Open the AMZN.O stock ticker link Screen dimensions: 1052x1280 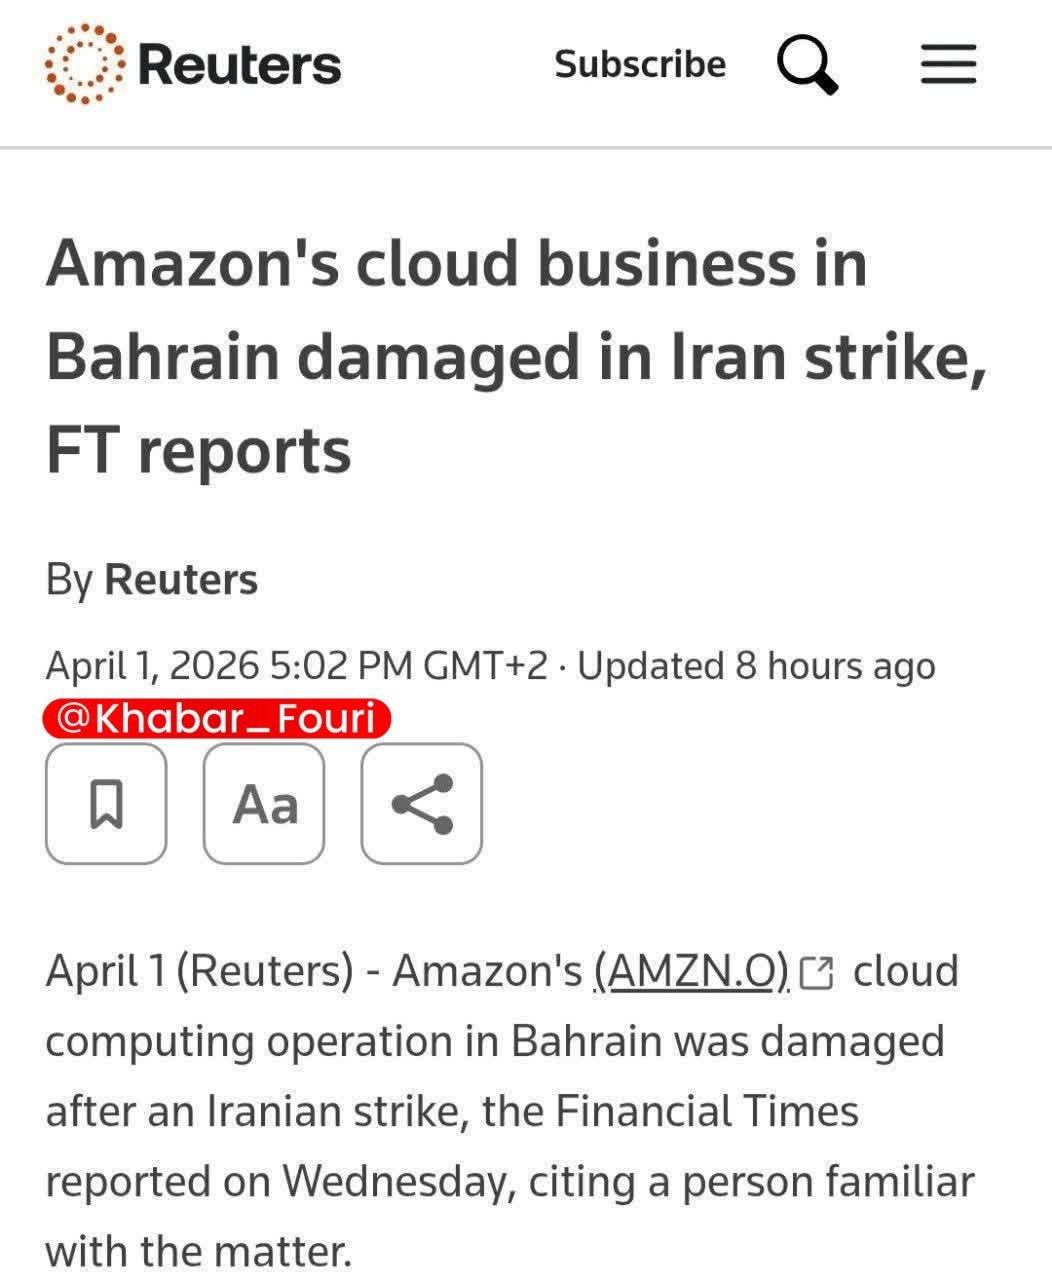(691, 971)
